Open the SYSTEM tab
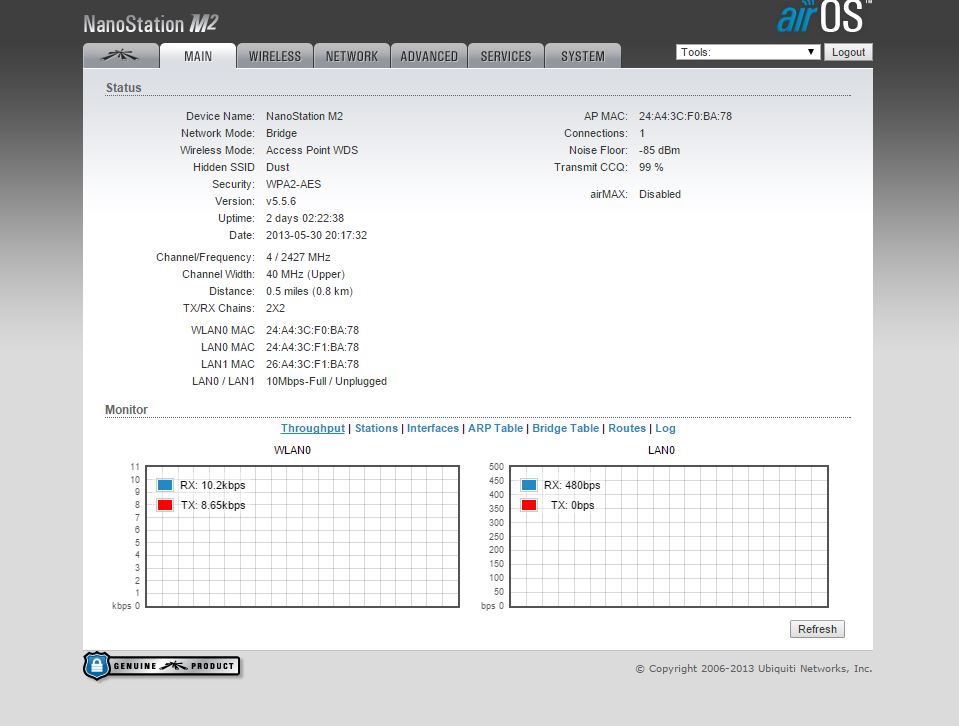959x726 pixels. 583,56
